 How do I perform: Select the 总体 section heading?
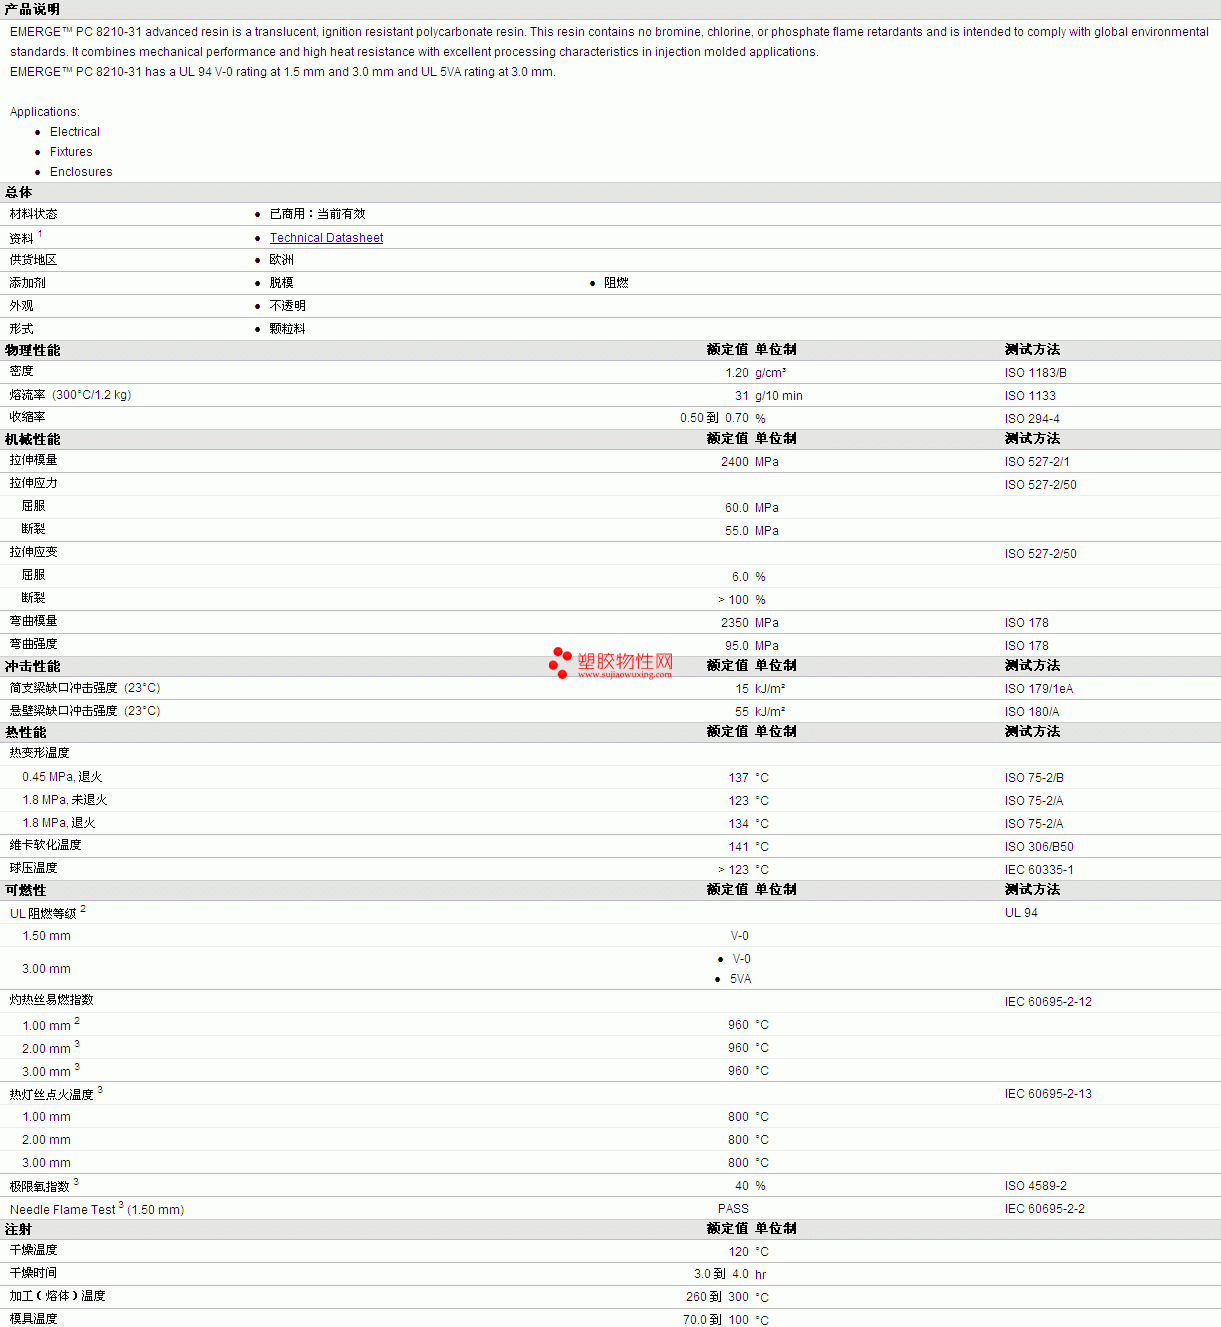[x=19, y=192]
